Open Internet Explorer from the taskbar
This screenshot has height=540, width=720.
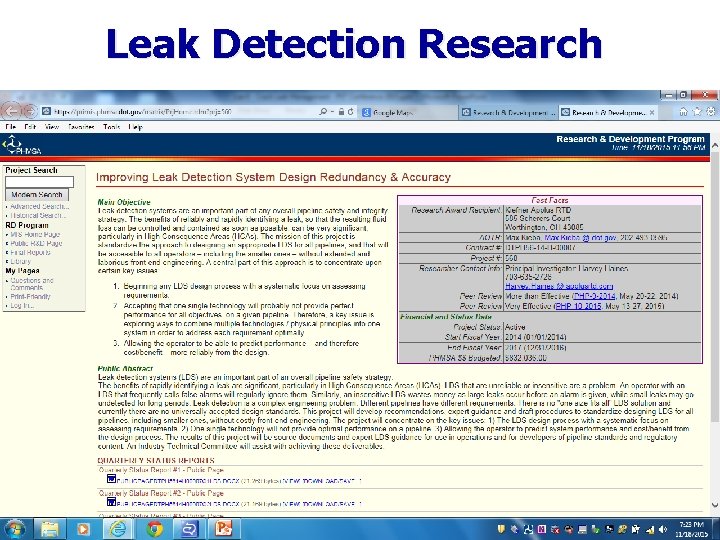click(x=117, y=529)
